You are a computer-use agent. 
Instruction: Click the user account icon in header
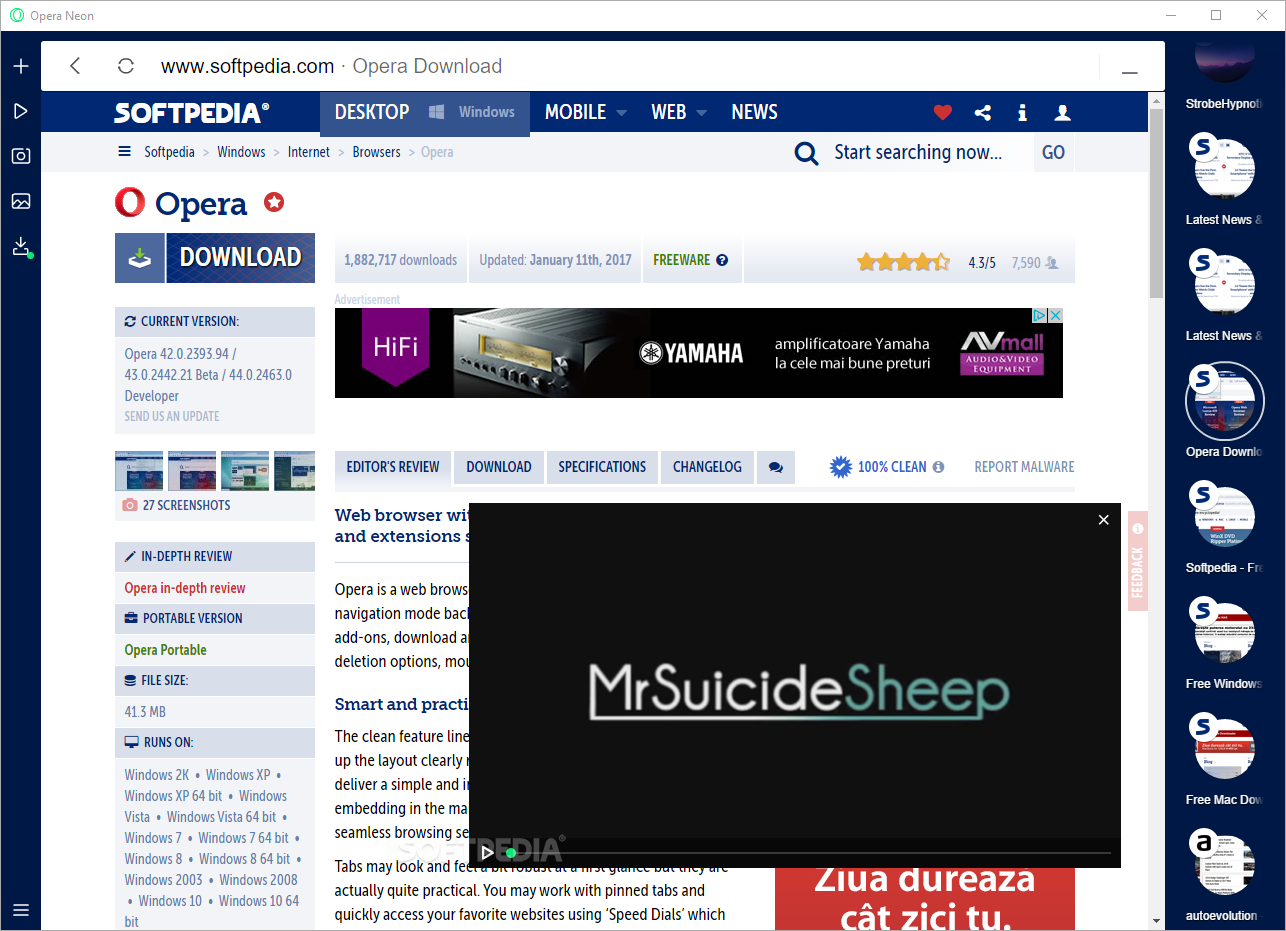[1062, 113]
